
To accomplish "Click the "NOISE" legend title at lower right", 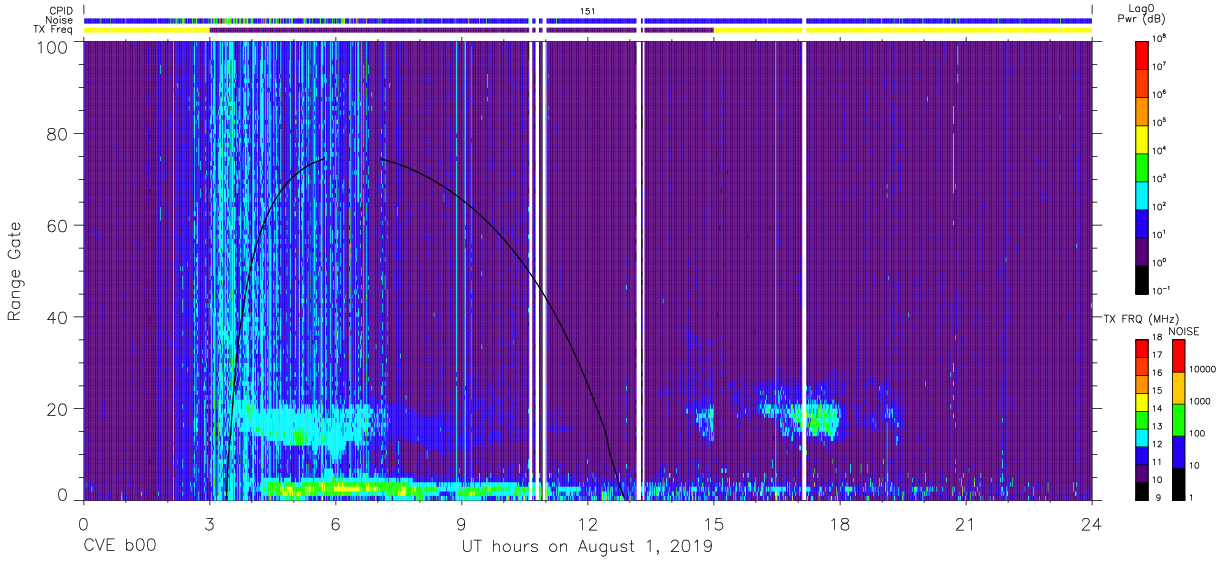I will pos(1183,330).
